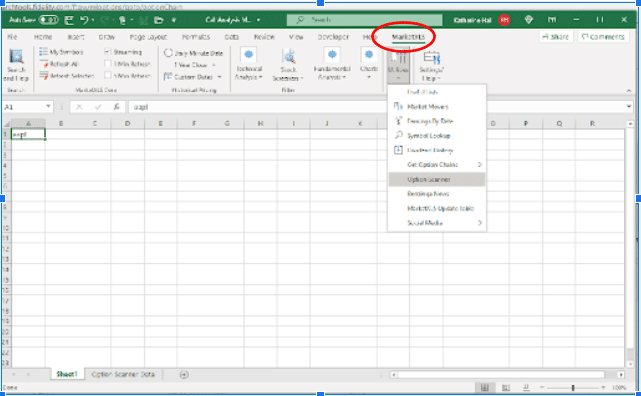This screenshot has height=396, width=641.
Task: Open the Fundamental Analysis ribbon button
Action: (x=332, y=65)
